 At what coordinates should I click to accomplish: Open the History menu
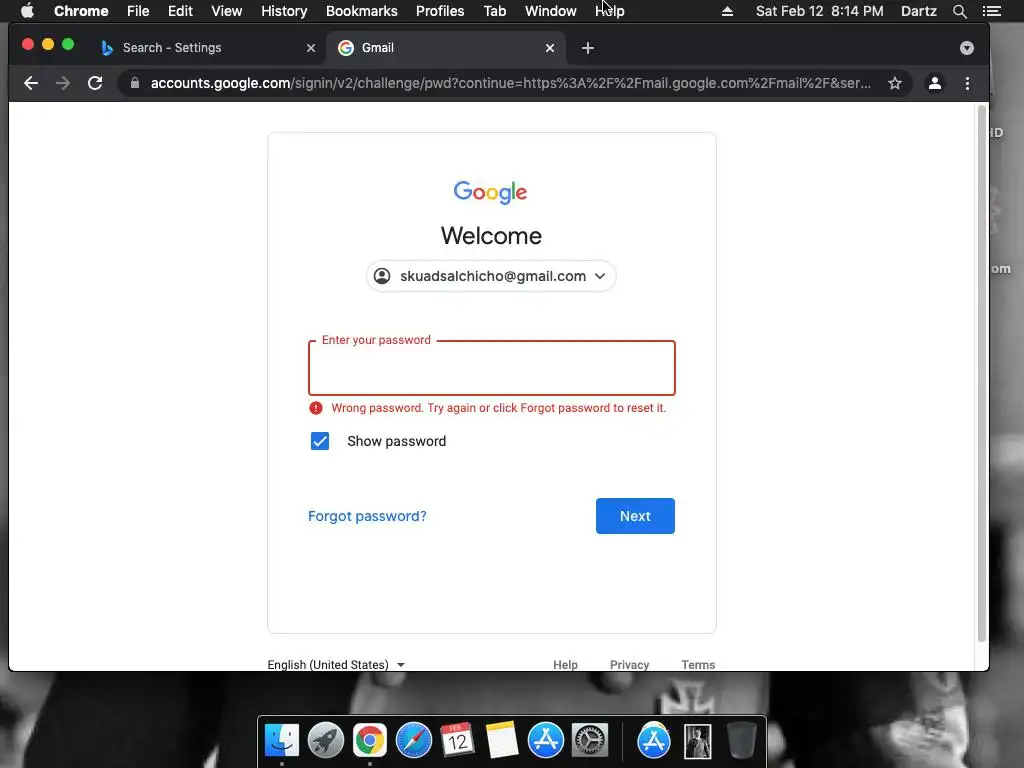284,11
